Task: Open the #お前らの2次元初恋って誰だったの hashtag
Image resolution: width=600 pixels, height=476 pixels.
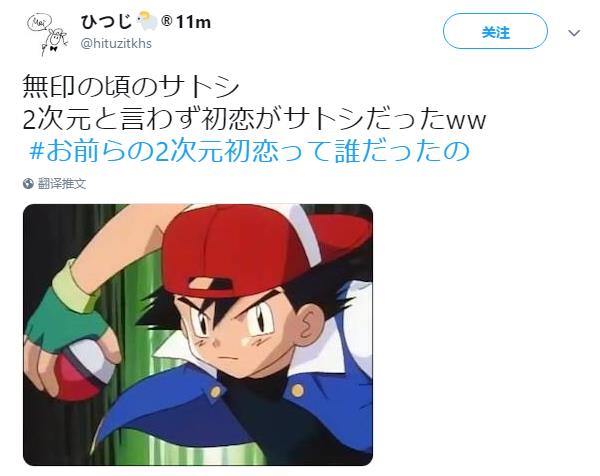Action: (249, 152)
